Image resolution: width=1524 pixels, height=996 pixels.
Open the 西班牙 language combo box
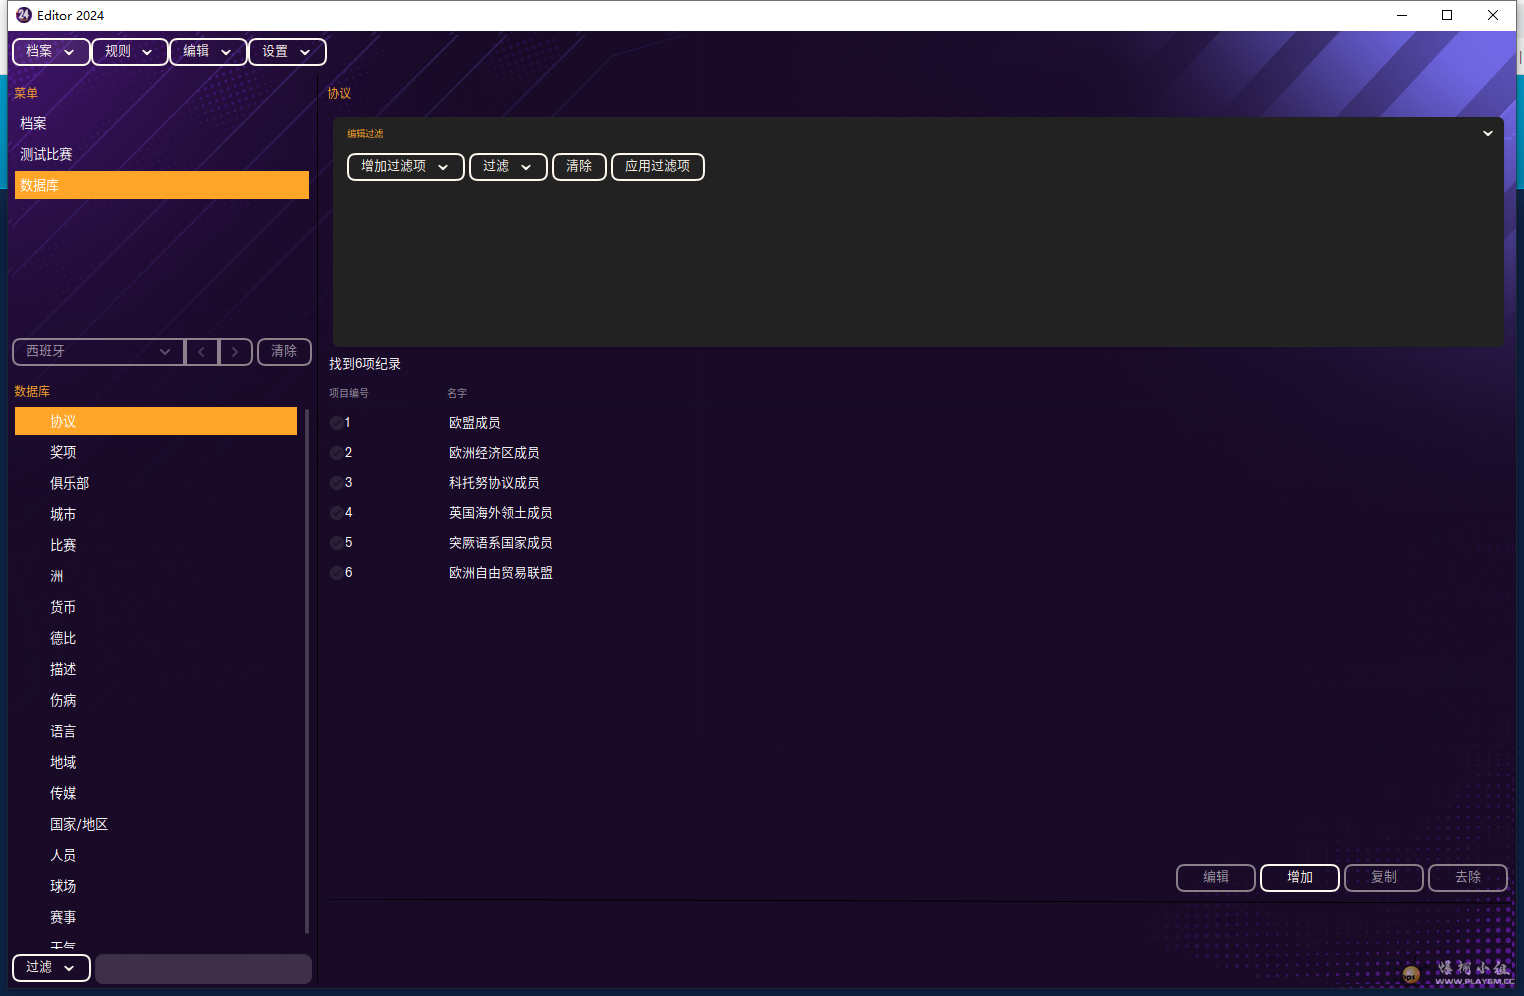98,352
